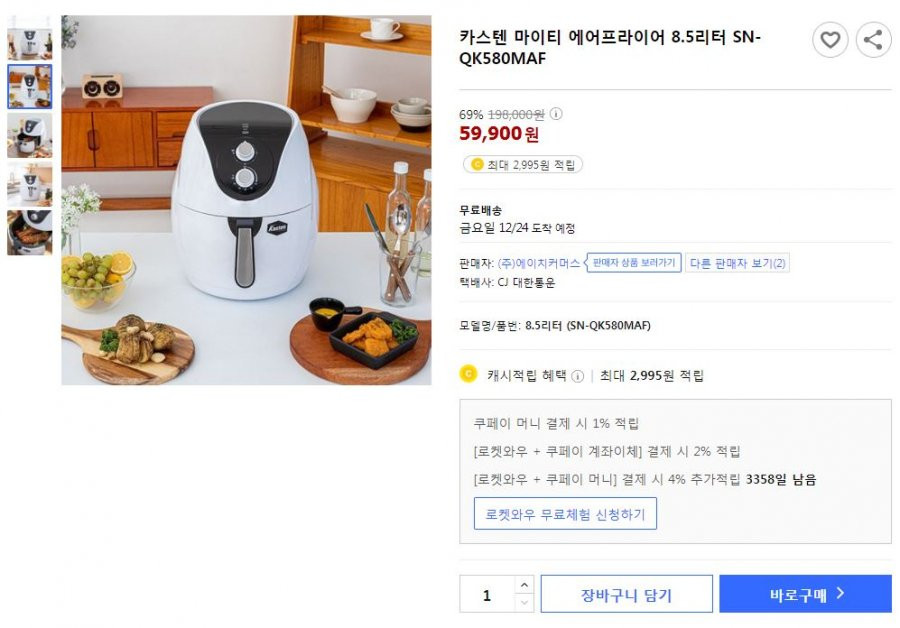Click 로켓와우 무료체험 신청하기 button
Image resolution: width=900 pixels, height=628 pixels.
coord(565,514)
